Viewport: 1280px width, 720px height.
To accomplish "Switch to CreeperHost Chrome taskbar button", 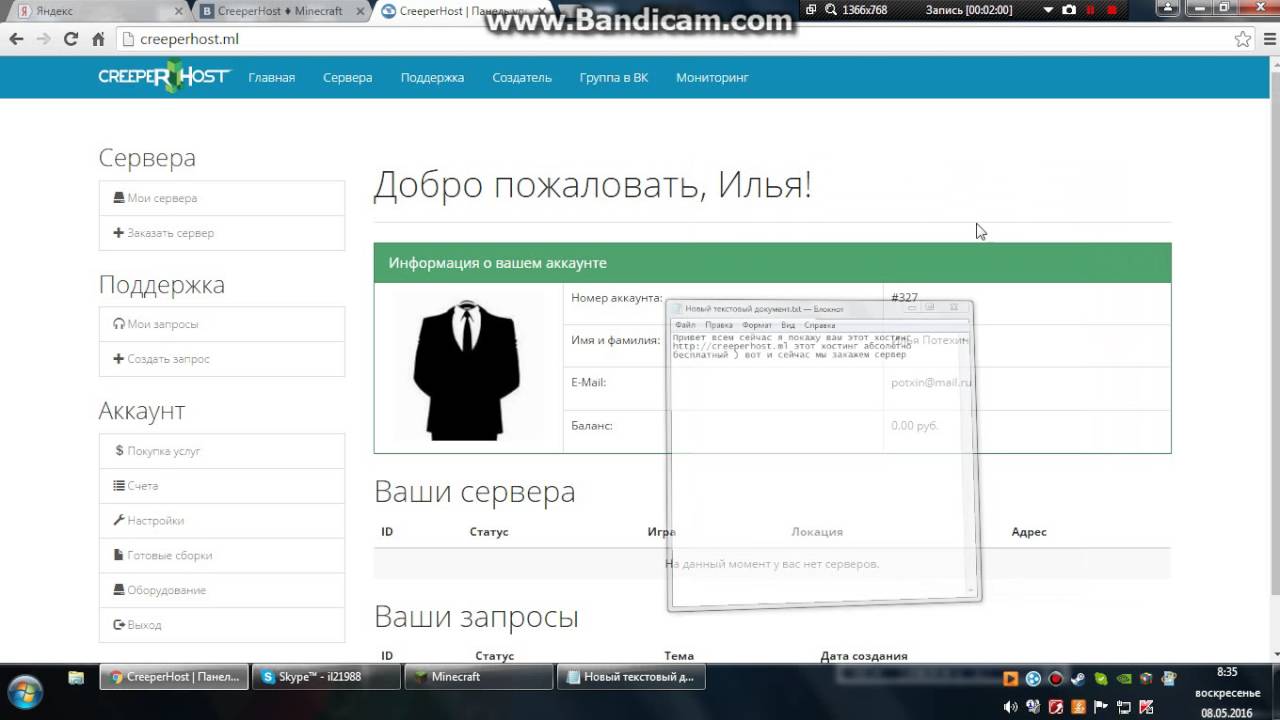I will [174, 677].
